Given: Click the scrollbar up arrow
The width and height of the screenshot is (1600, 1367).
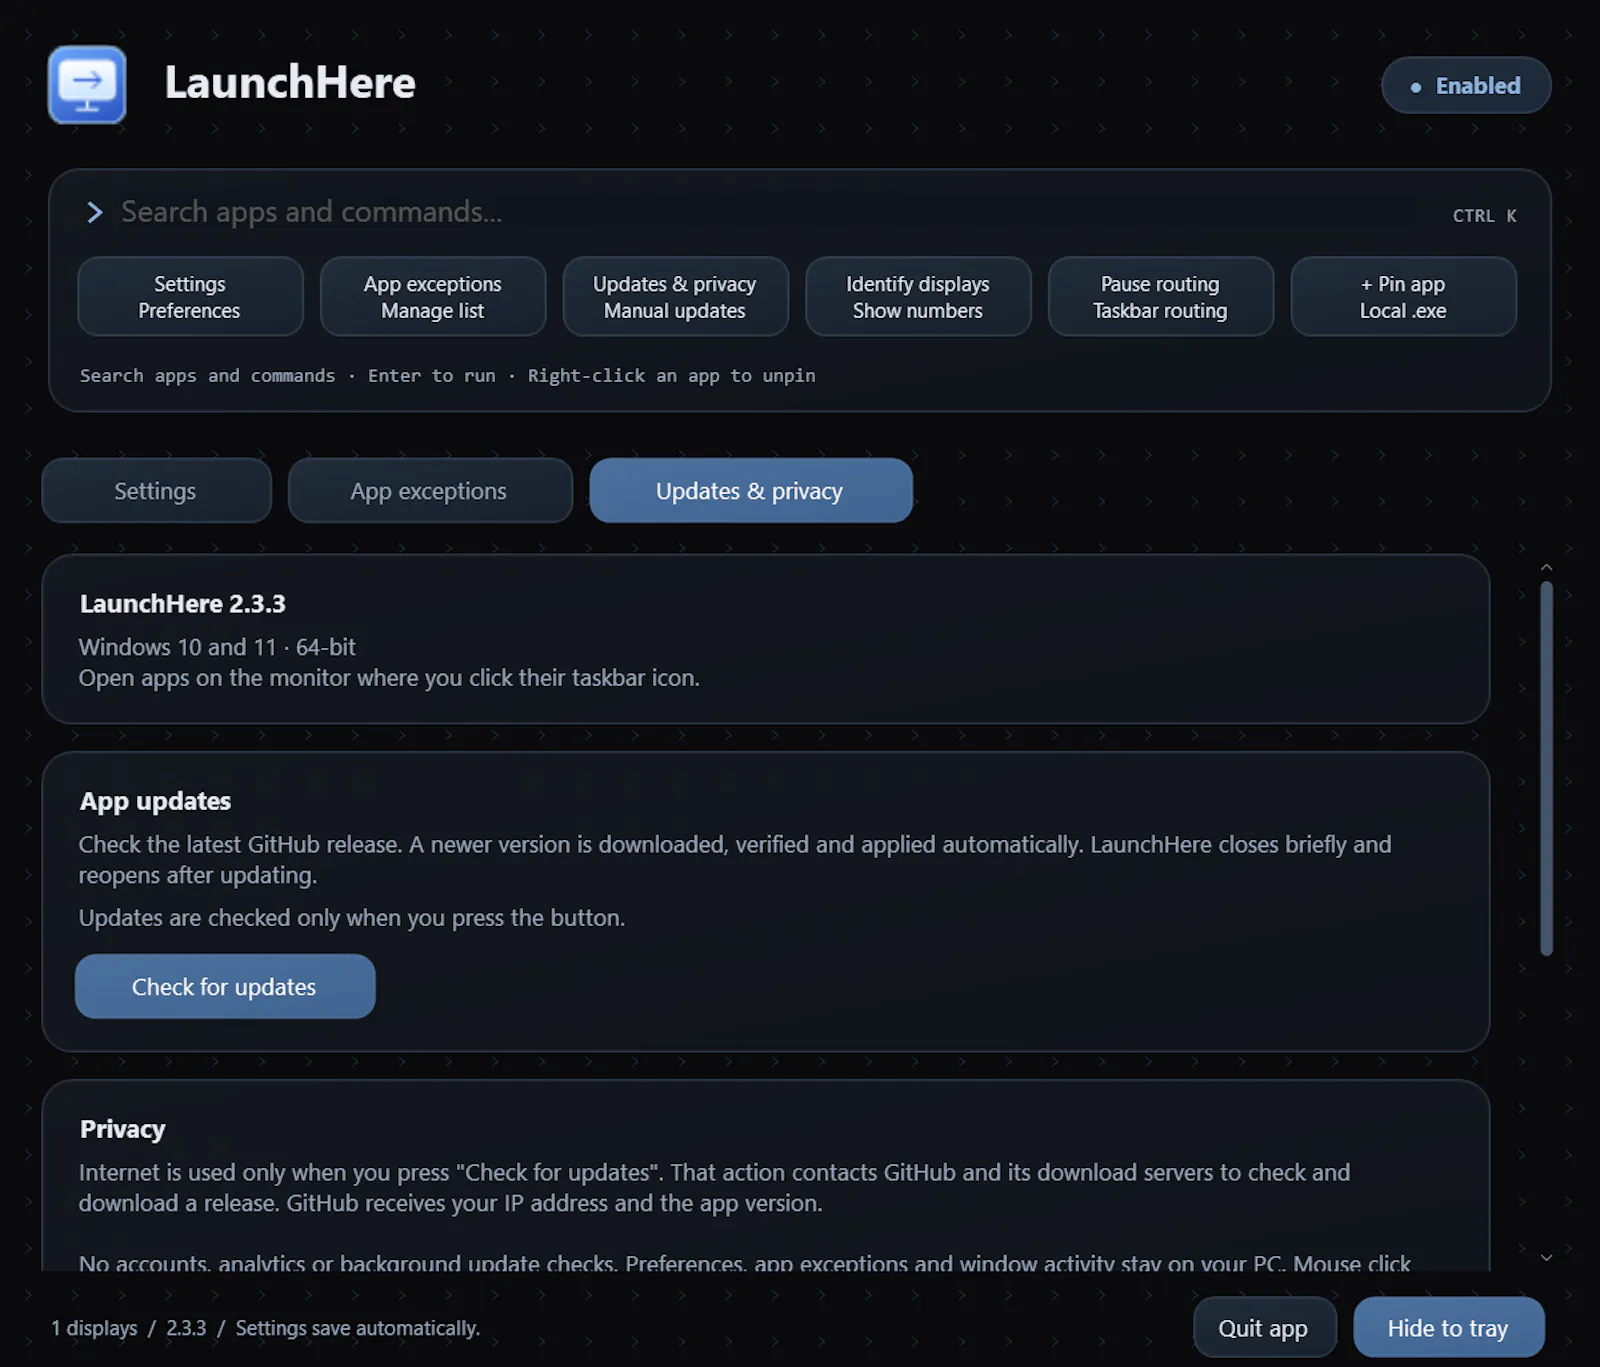Looking at the screenshot, I should click(x=1546, y=567).
